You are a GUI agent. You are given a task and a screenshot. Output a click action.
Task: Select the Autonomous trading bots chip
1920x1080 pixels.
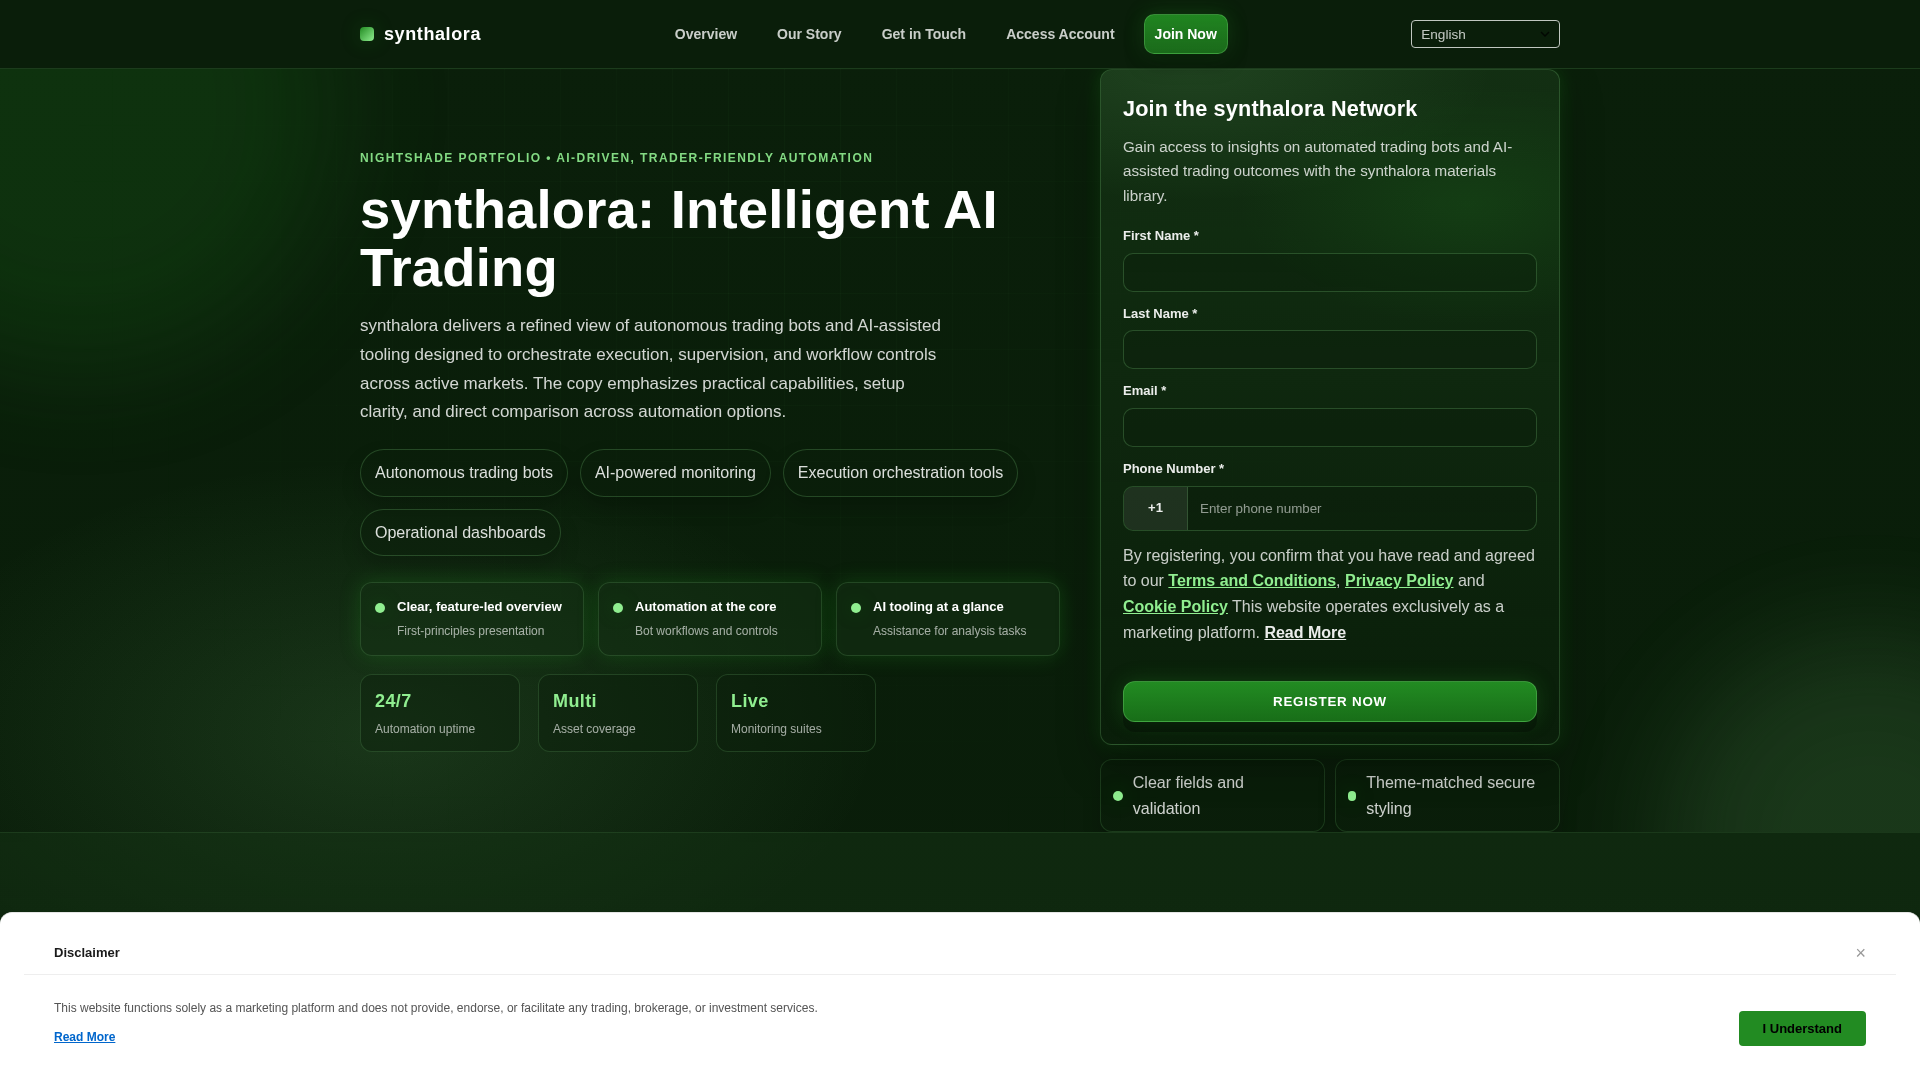pyautogui.click(x=464, y=473)
